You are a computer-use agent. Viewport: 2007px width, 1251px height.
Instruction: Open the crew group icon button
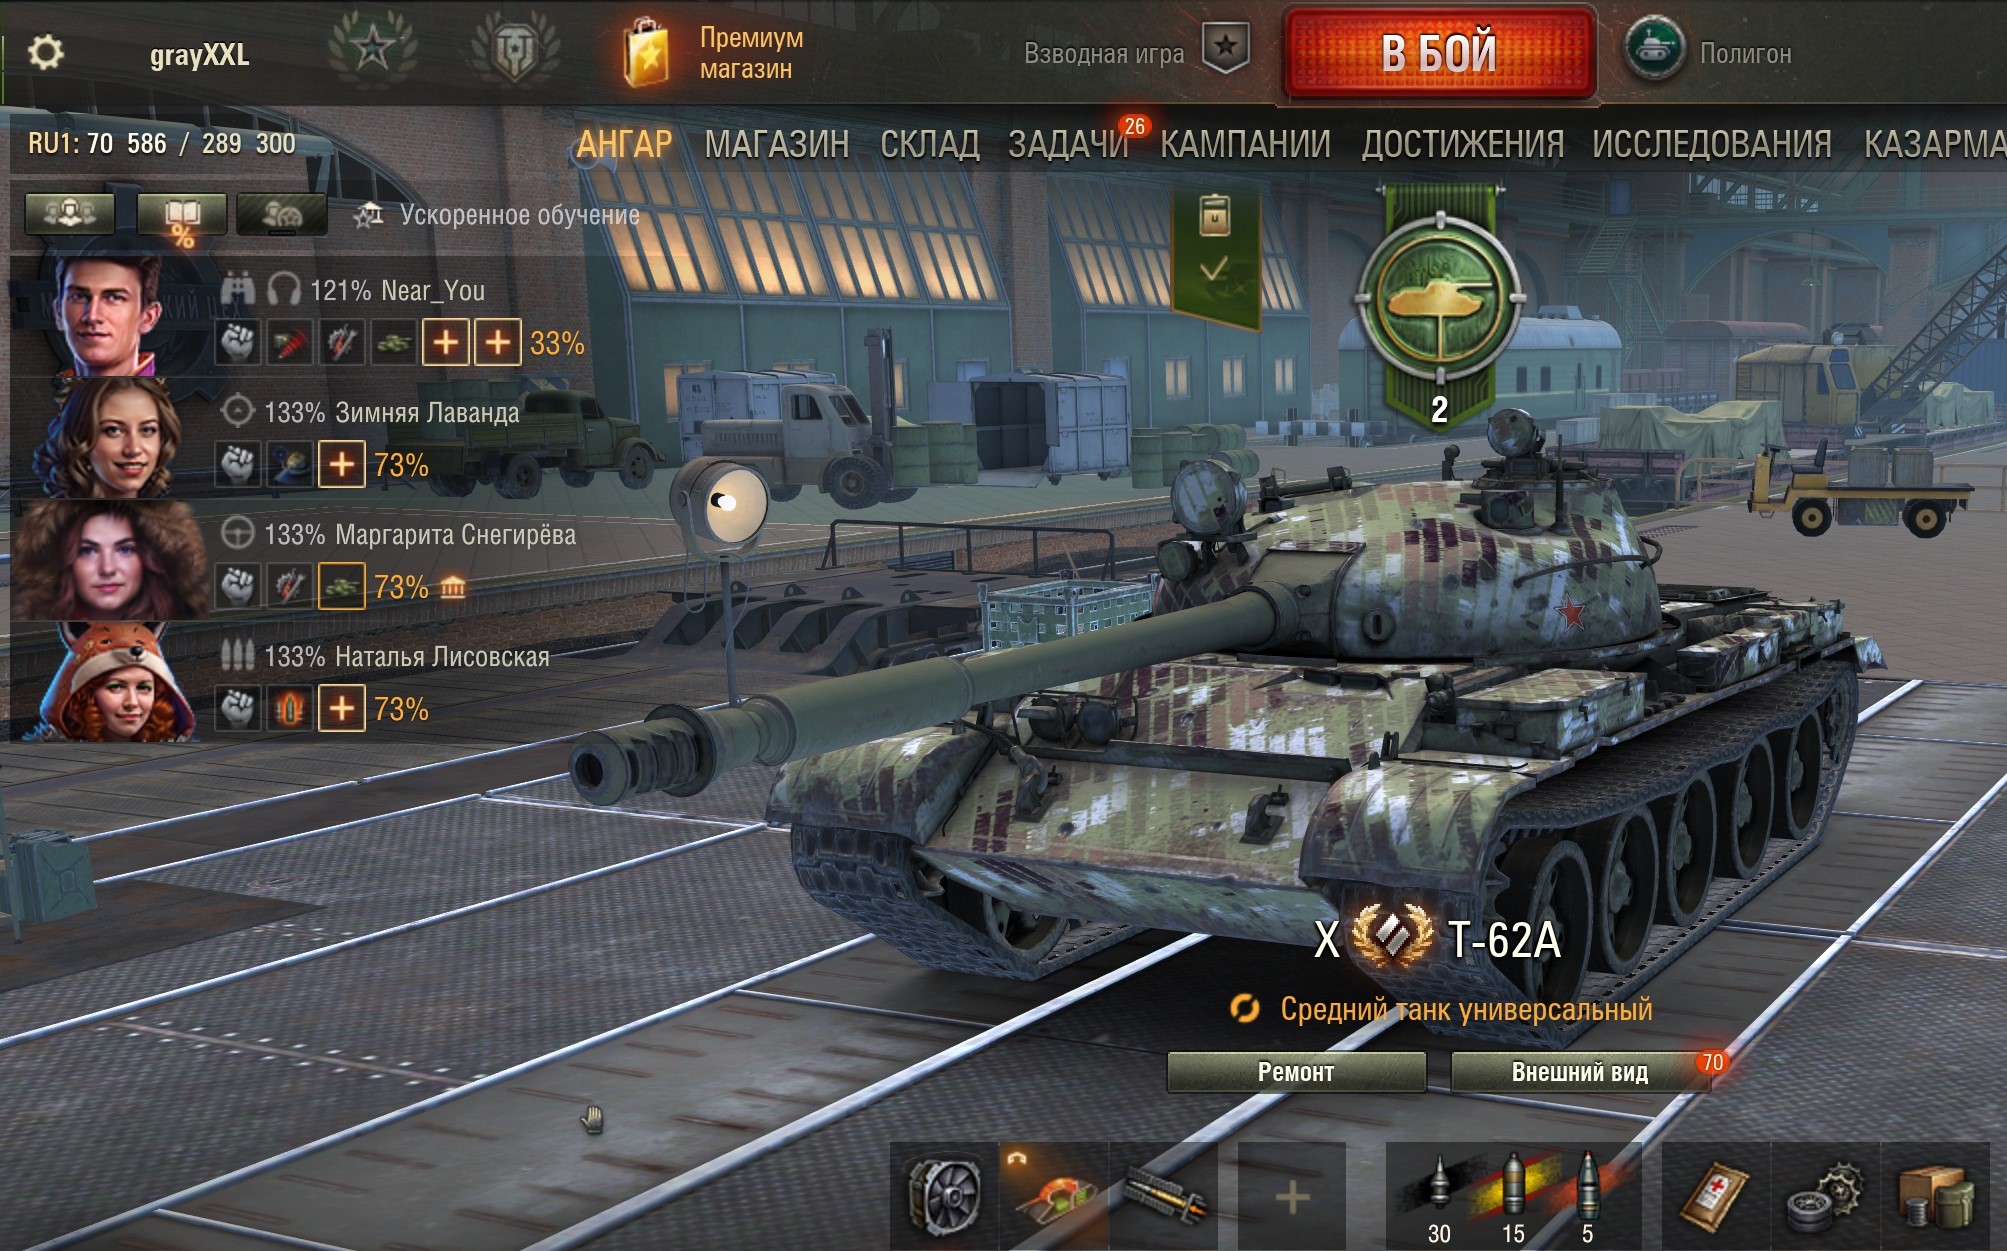(x=70, y=213)
